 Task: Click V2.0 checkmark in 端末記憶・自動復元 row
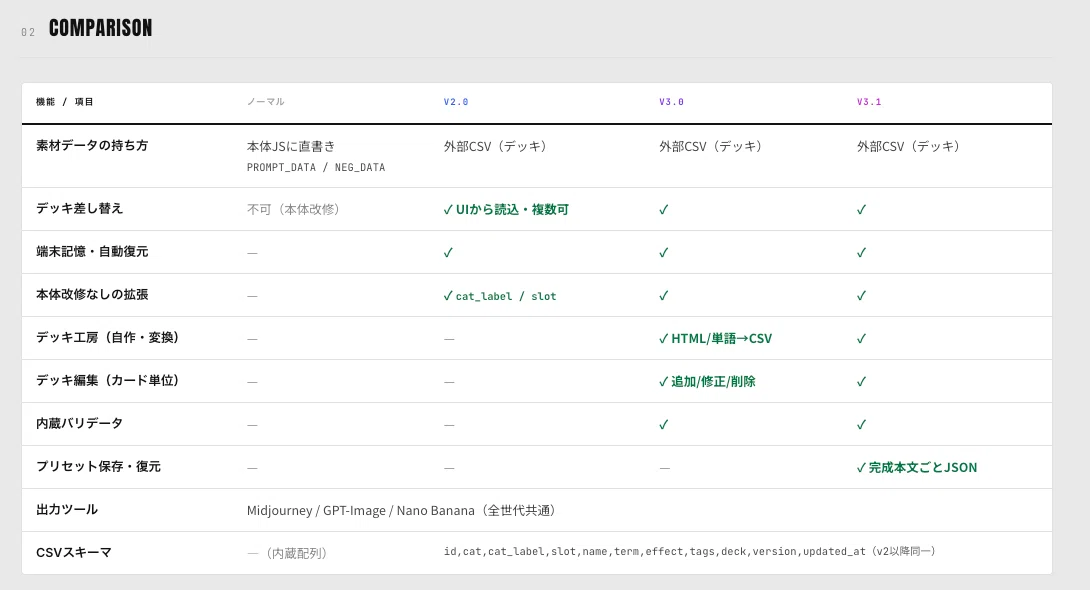[448, 252]
